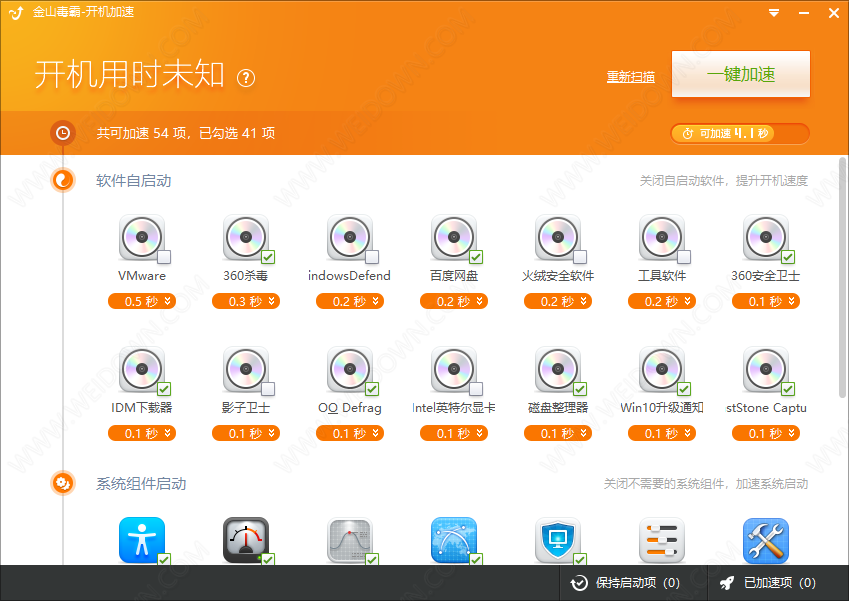Uncheck the 360杀毒 item checkbox
The height and width of the screenshot is (601, 849).
pos(268,257)
